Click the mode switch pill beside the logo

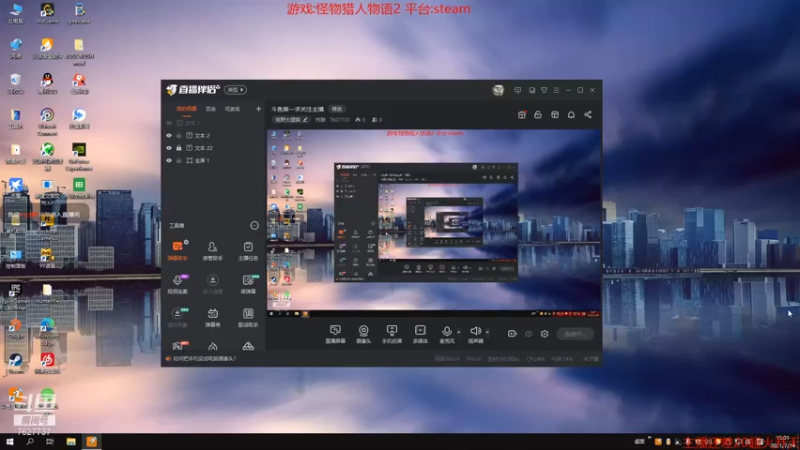click(x=235, y=90)
